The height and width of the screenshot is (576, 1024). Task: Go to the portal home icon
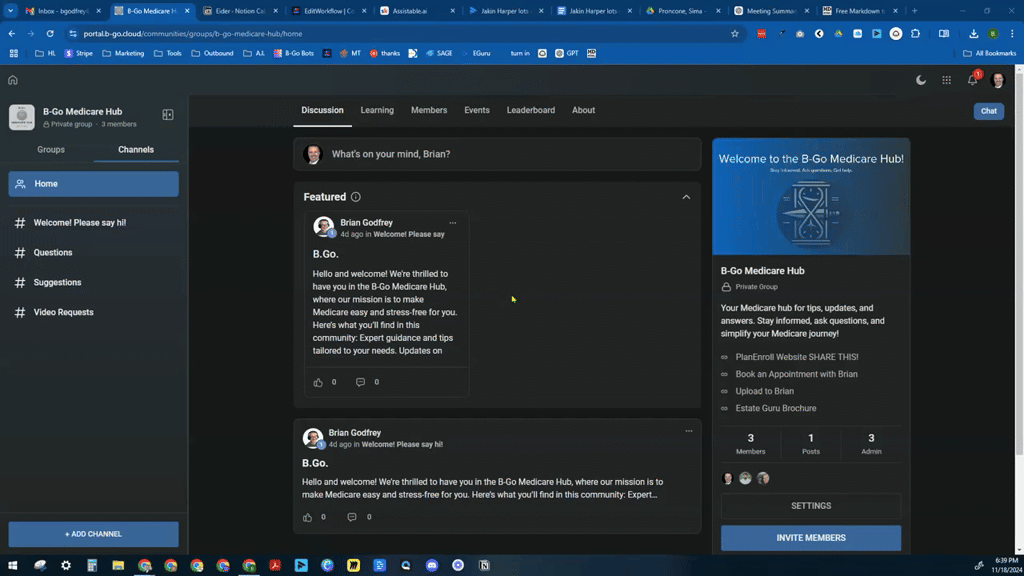pyautogui.click(x=13, y=80)
